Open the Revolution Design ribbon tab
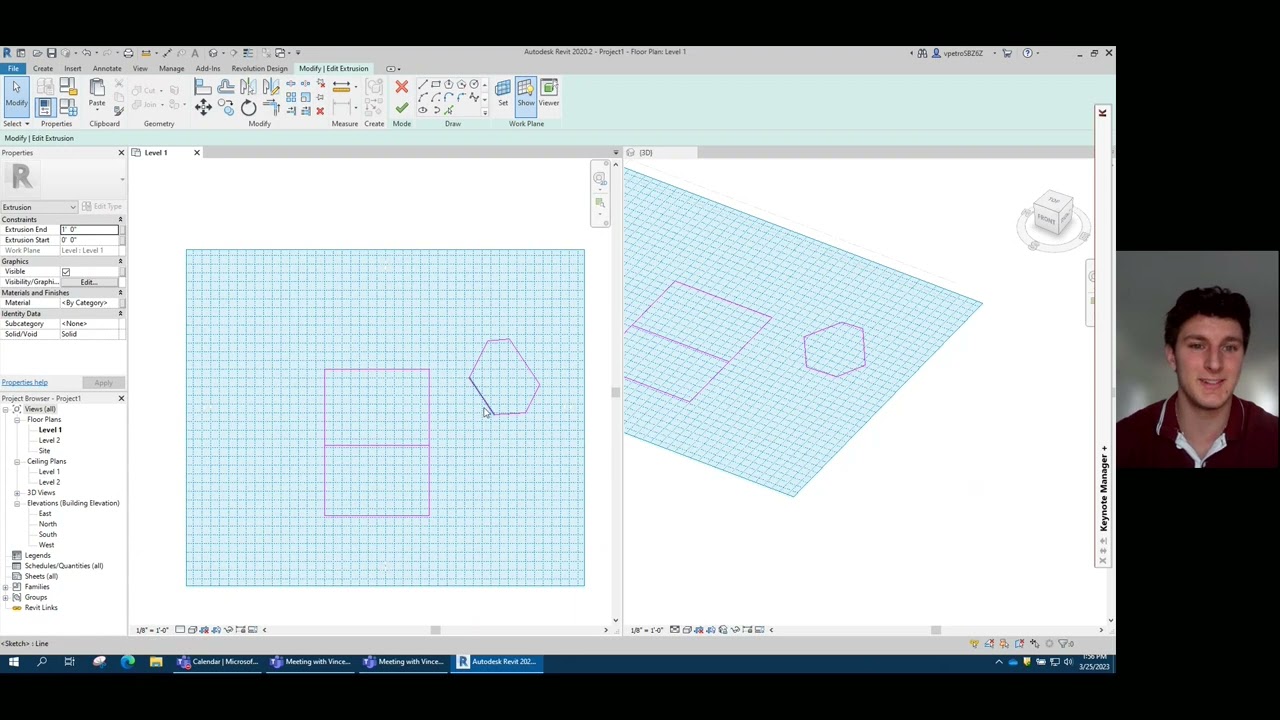Image resolution: width=1280 pixels, height=720 pixels. tap(259, 69)
